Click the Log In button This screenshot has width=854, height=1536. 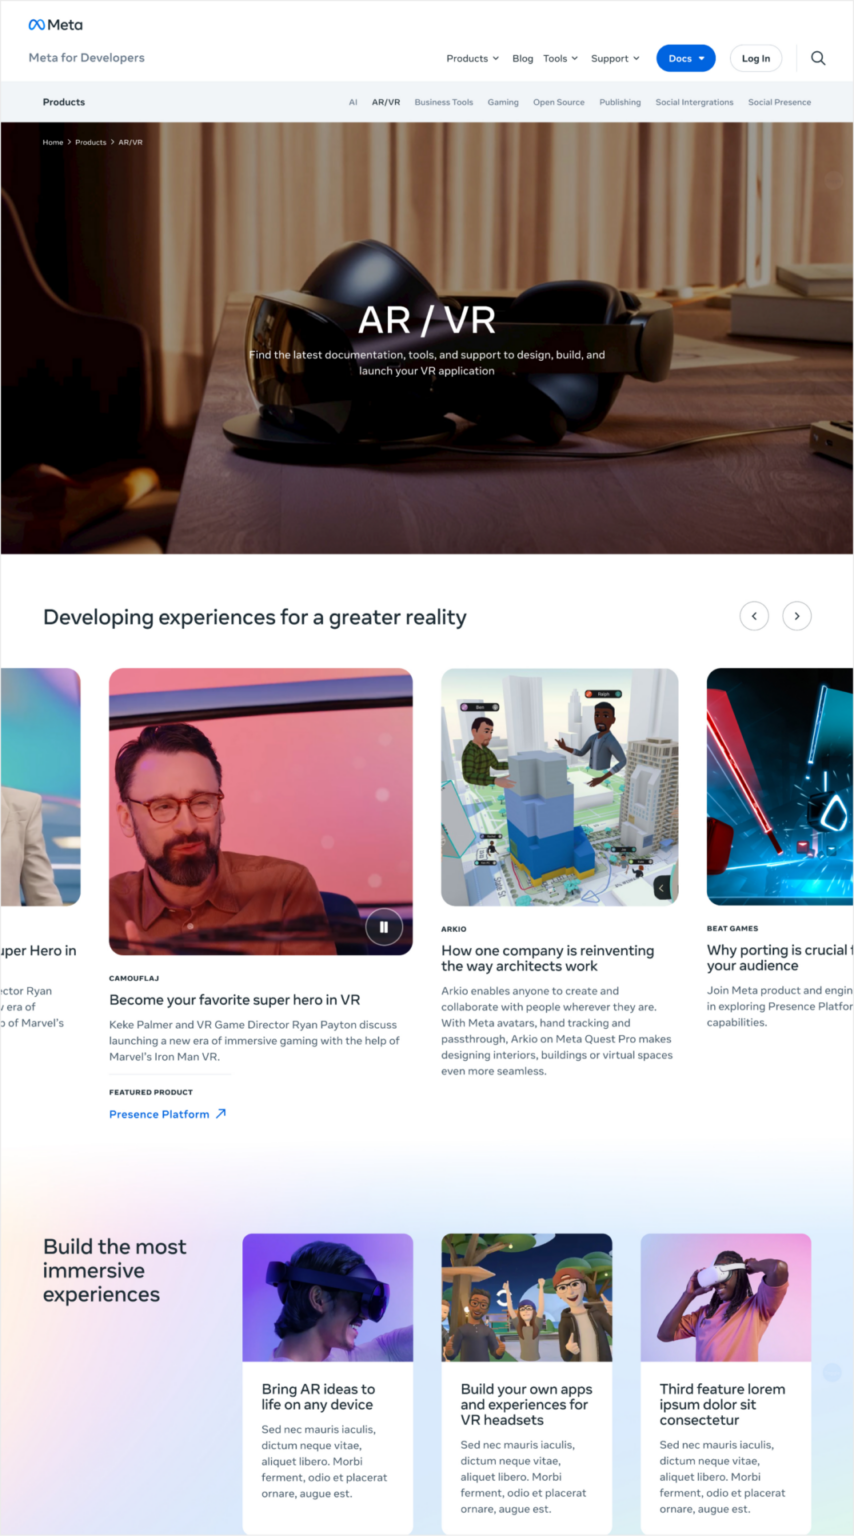pos(755,58)
